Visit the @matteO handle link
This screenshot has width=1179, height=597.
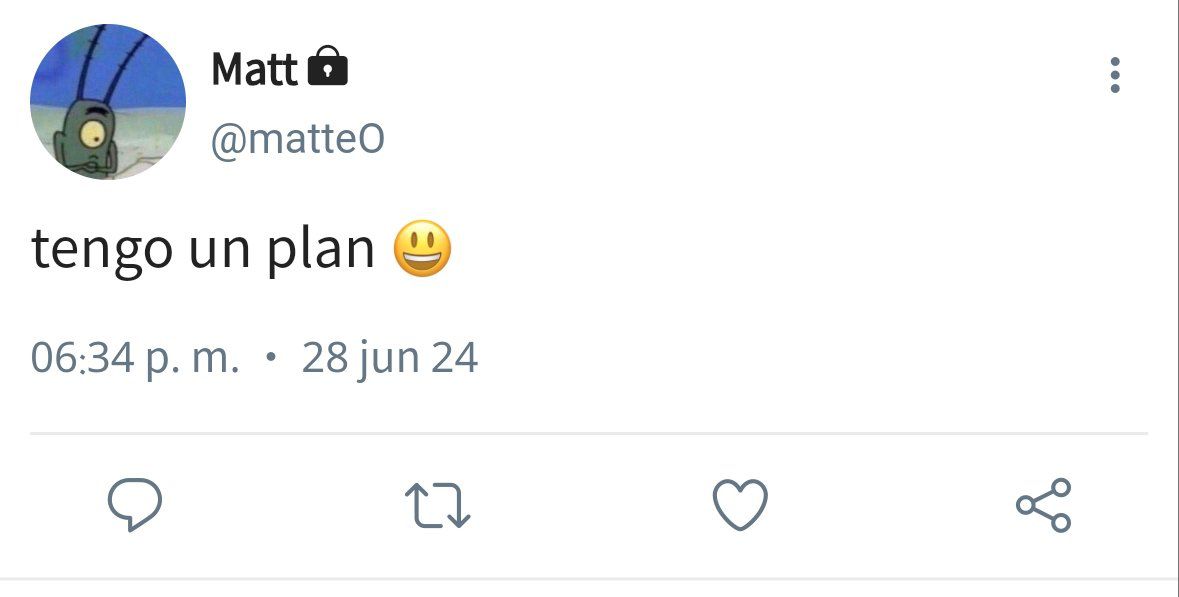(x=297, y=138)
